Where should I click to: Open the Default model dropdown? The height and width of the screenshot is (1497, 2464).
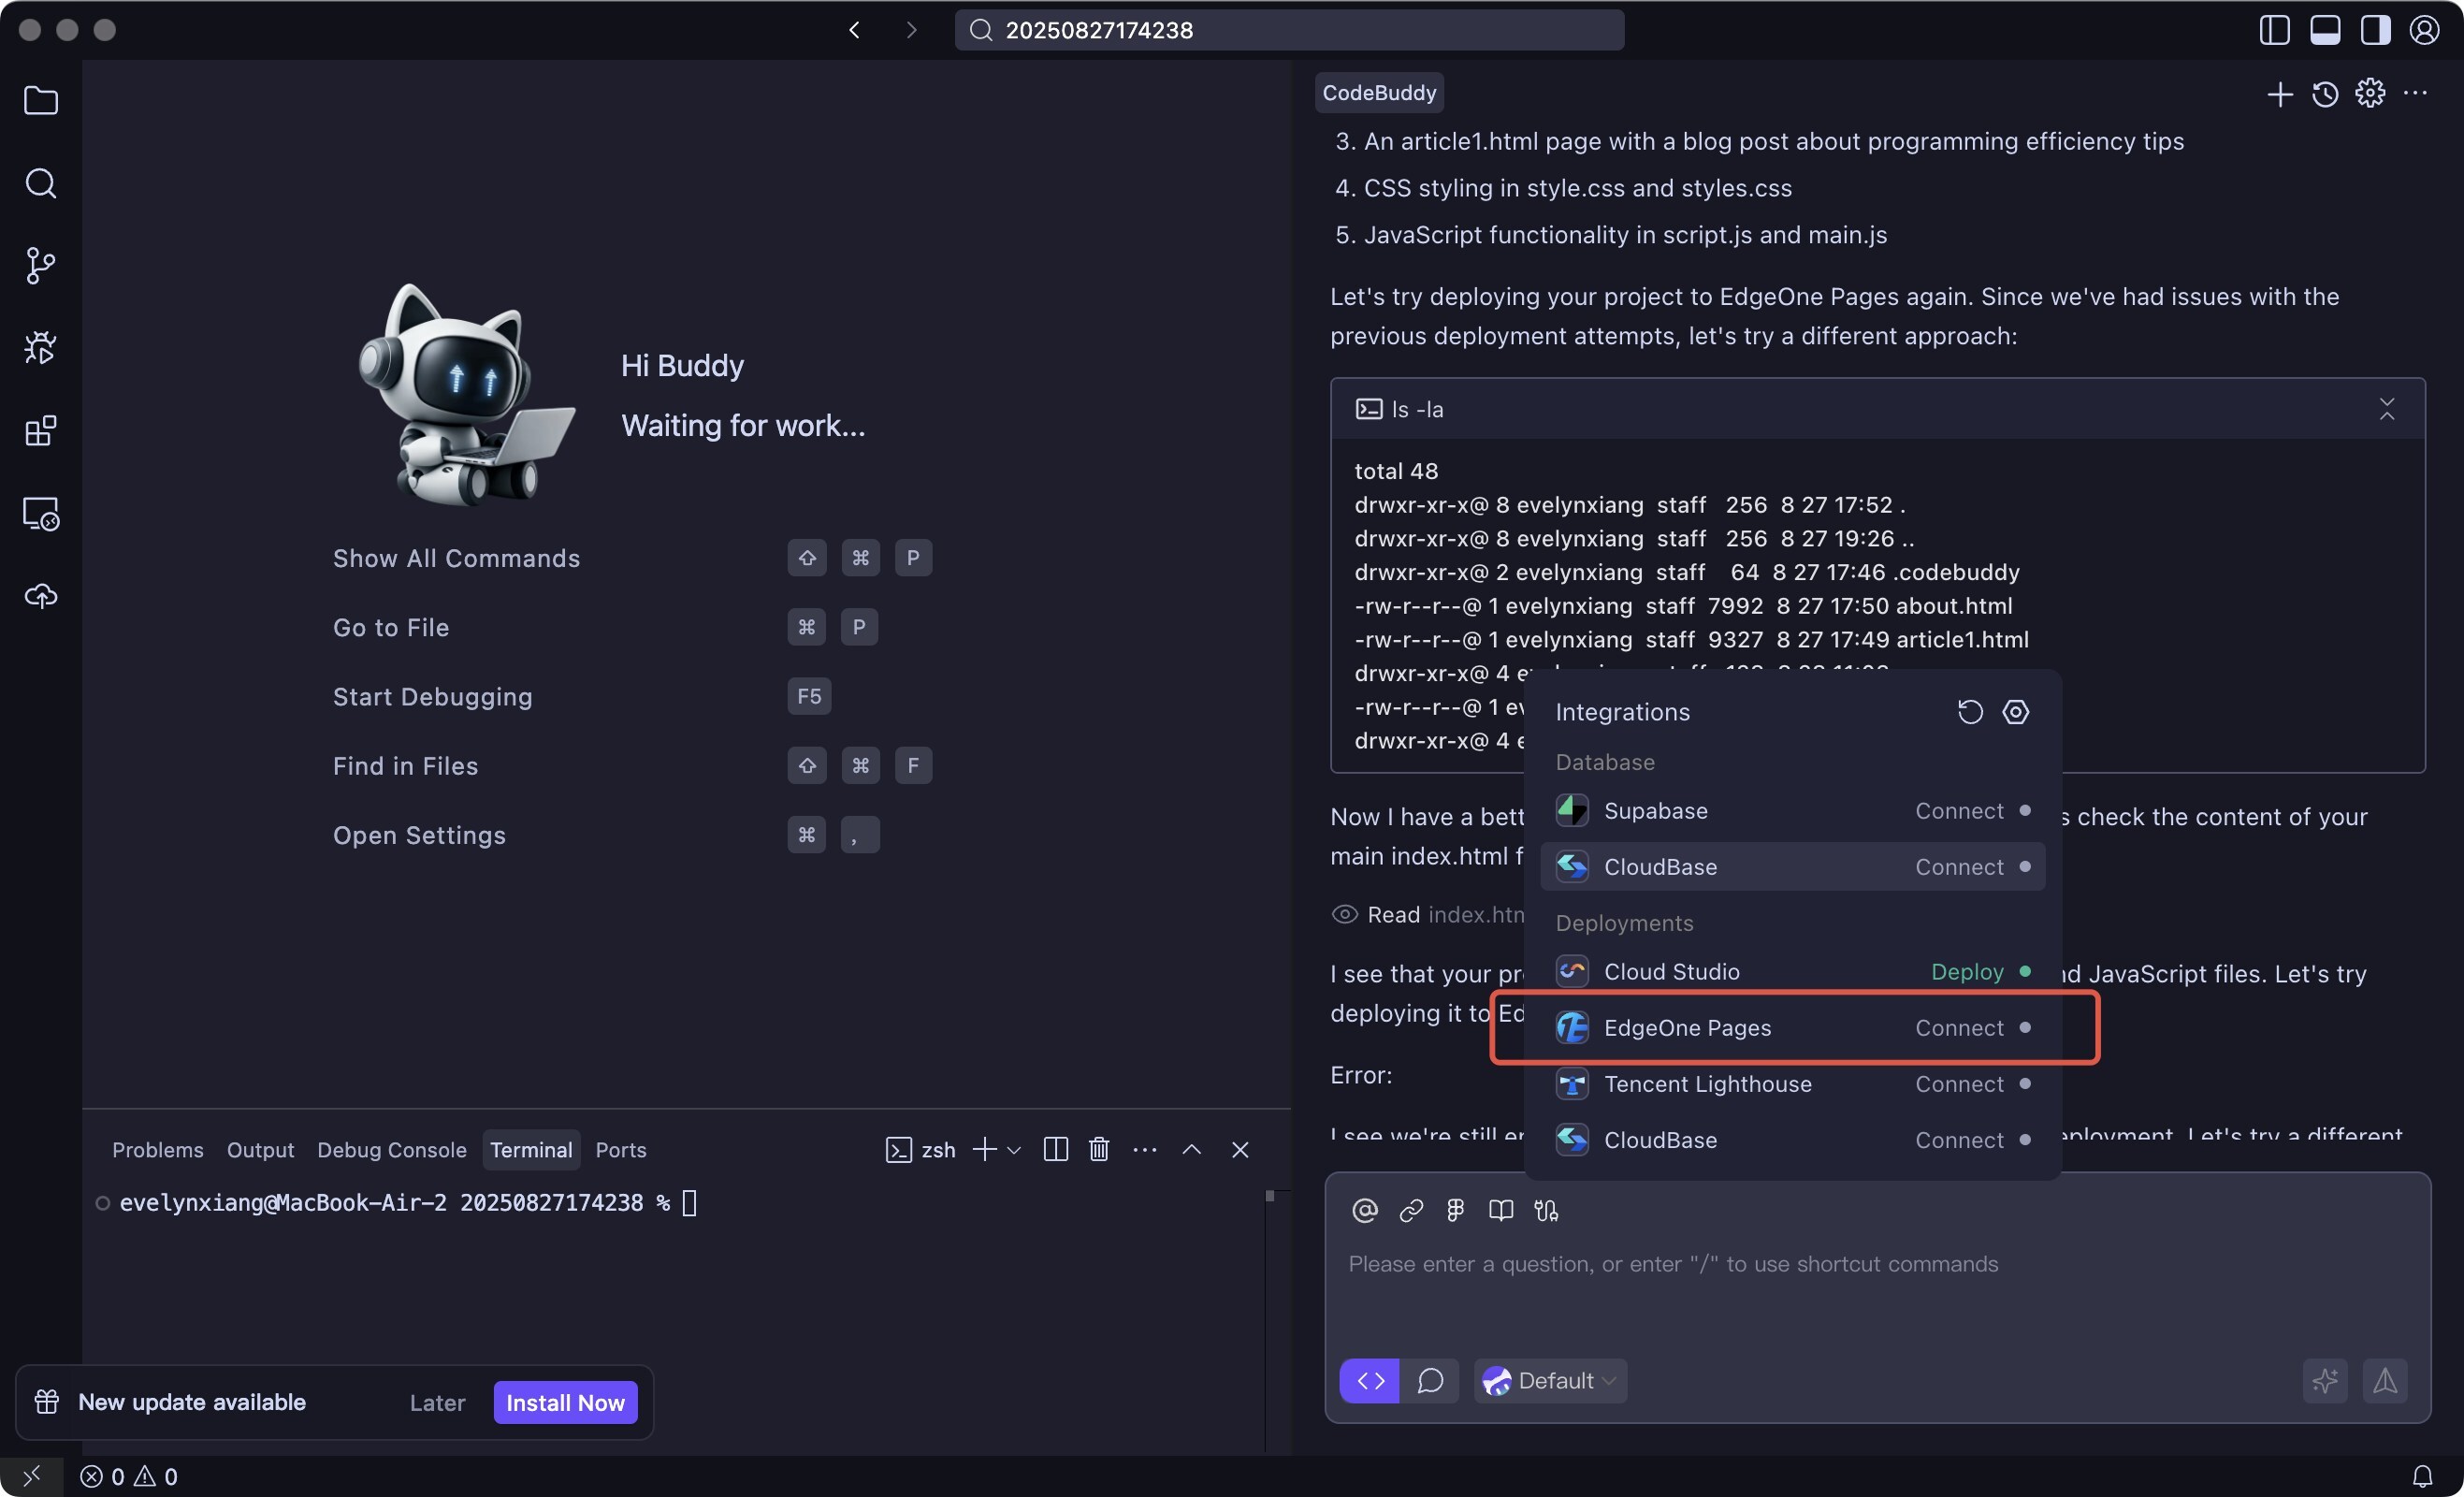pos(1551,1381)
